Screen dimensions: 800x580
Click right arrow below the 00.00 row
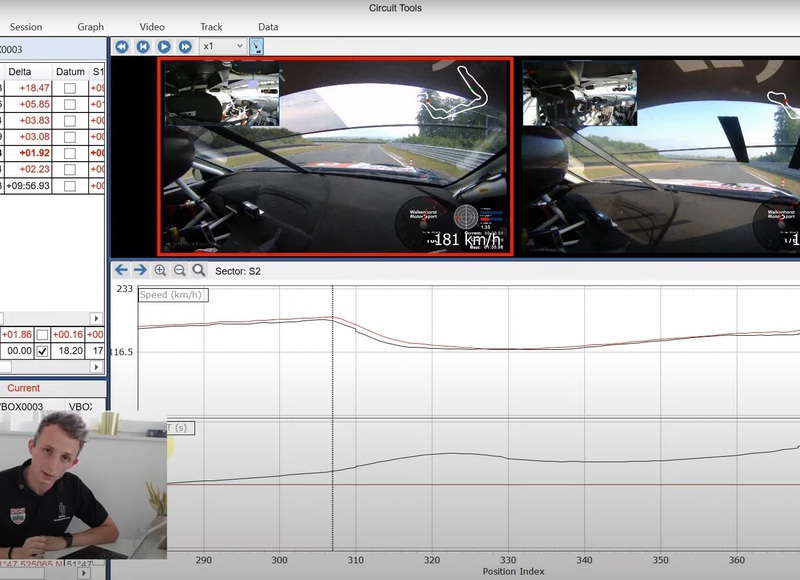tap(96, 367)
